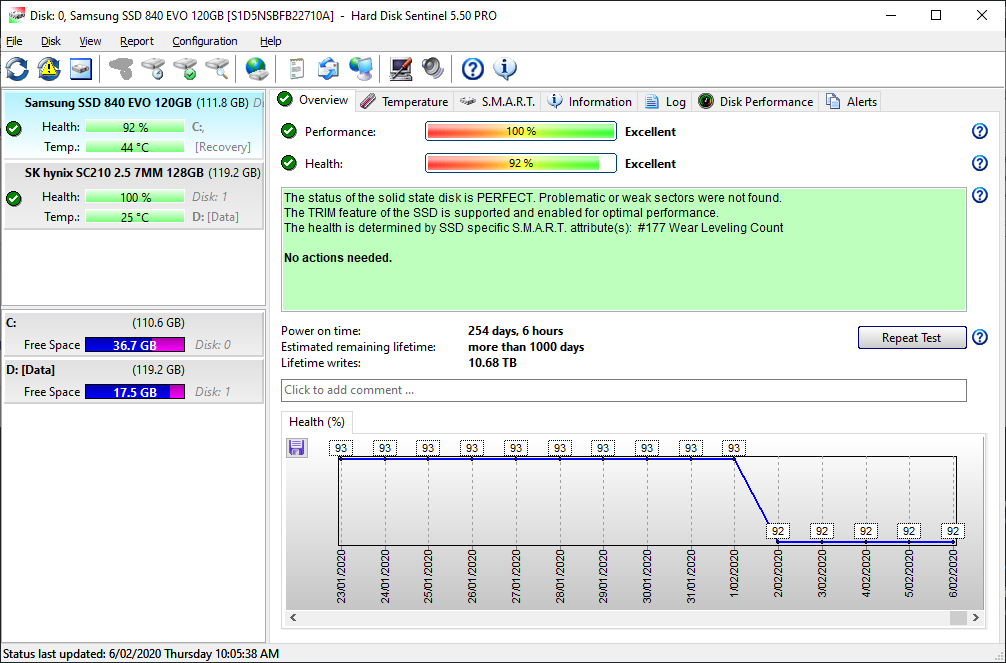Click the Repeat Test button
1006x663 pixels.
coord(912,338)
